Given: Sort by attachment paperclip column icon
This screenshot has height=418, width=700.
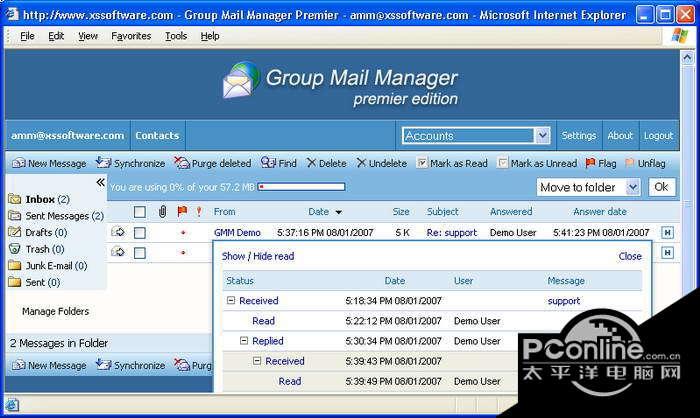Looking at the screenshot, I should pyautogui.click(x=162, y=212).
